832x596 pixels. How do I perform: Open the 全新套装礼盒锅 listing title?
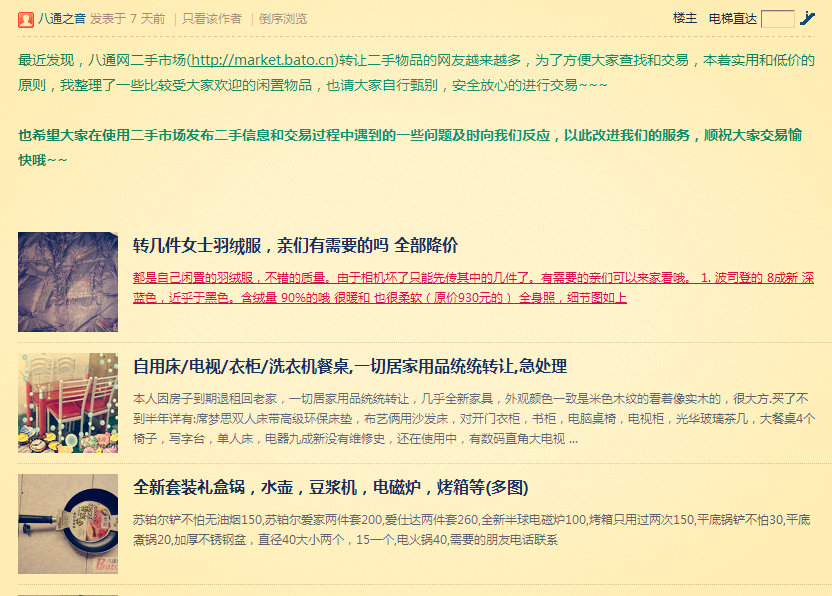pos(331,487)
